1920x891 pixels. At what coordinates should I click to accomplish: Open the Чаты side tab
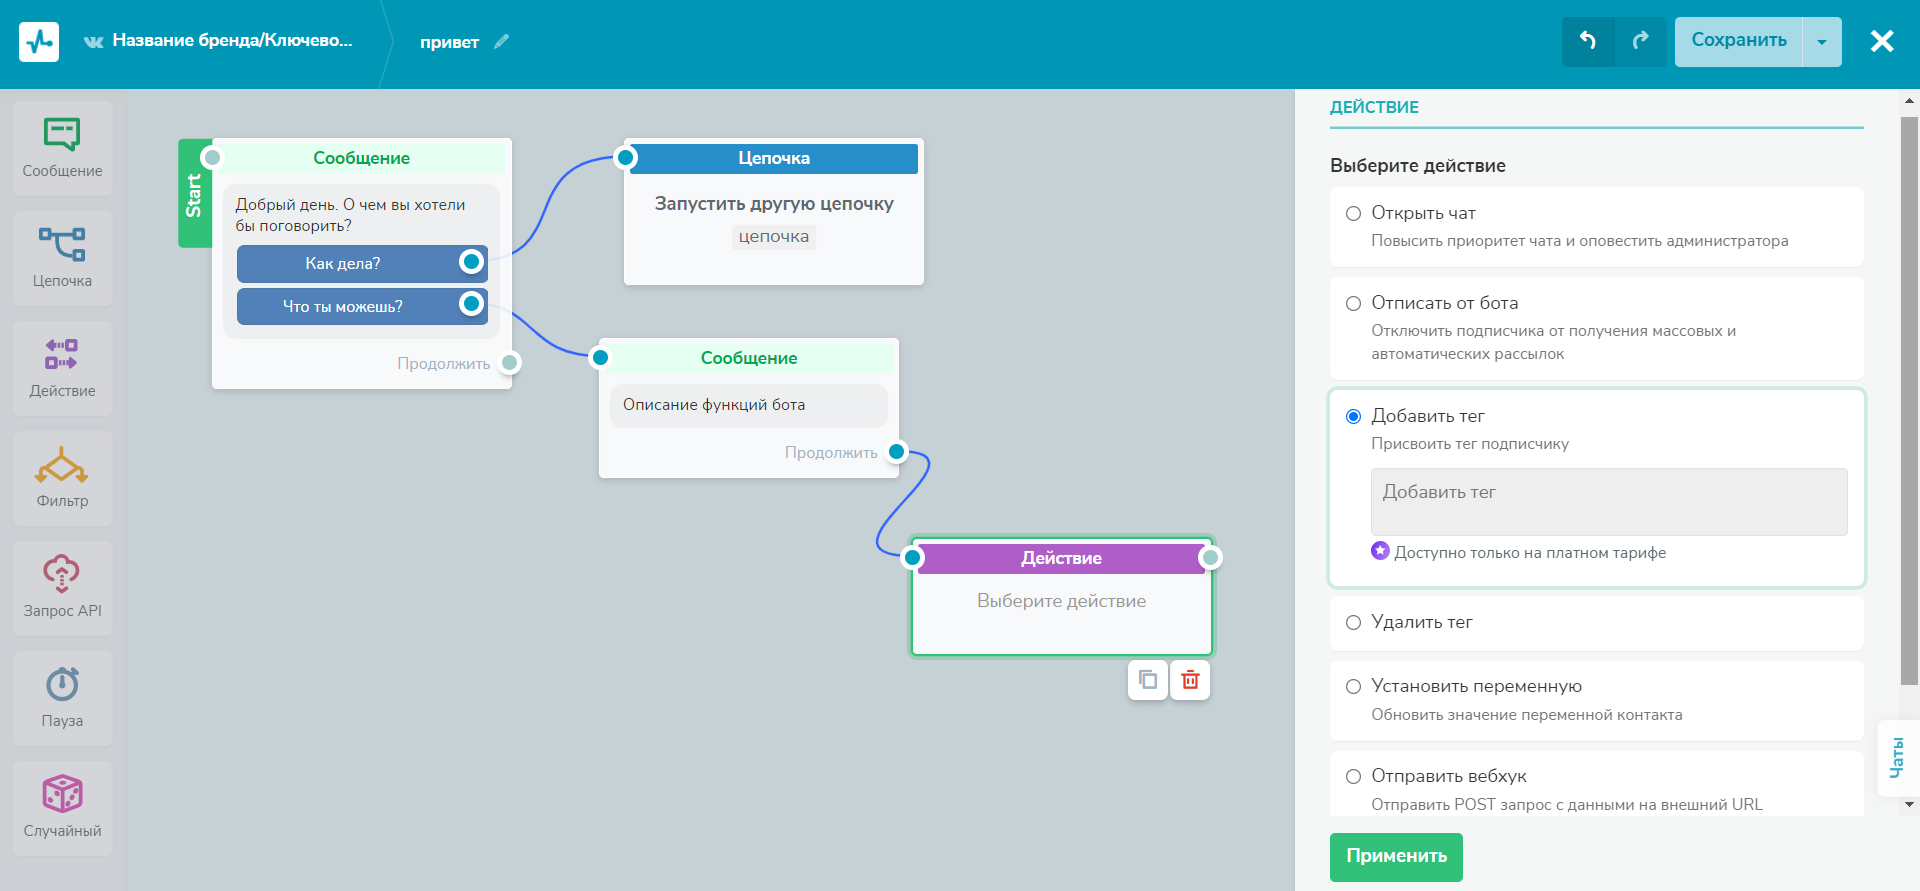(1897, 758)
